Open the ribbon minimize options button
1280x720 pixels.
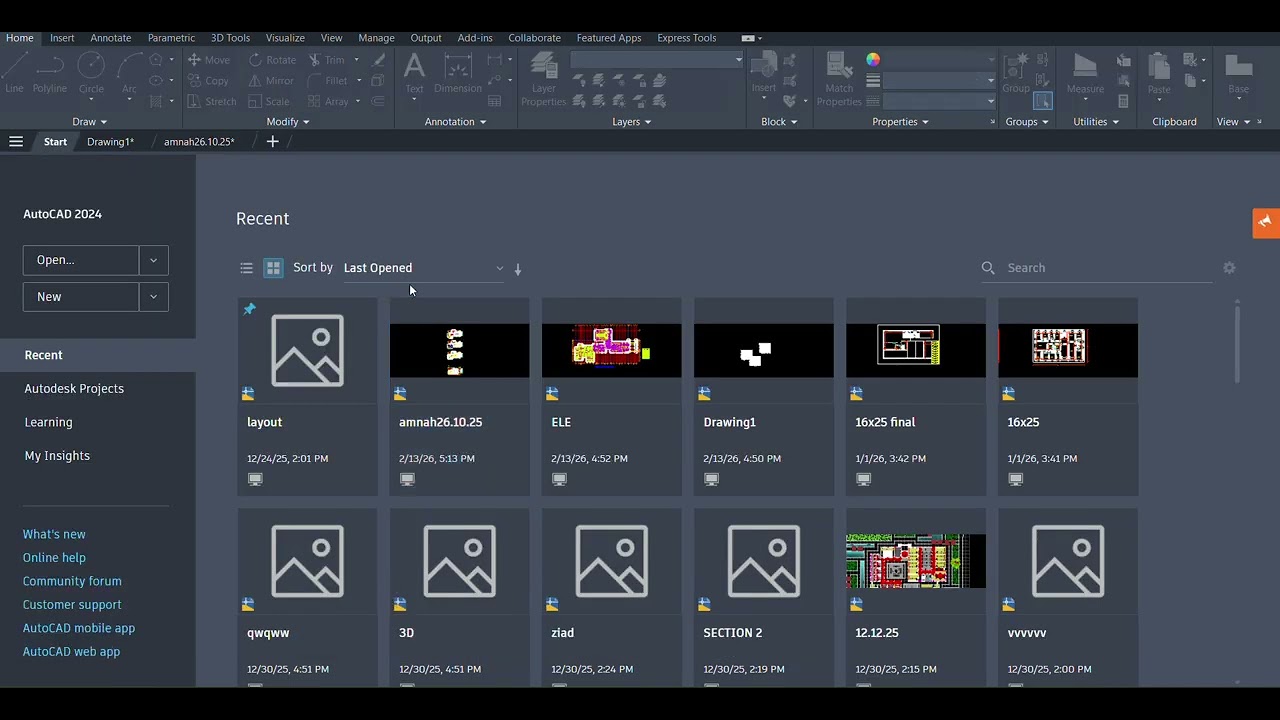point(752,38)
